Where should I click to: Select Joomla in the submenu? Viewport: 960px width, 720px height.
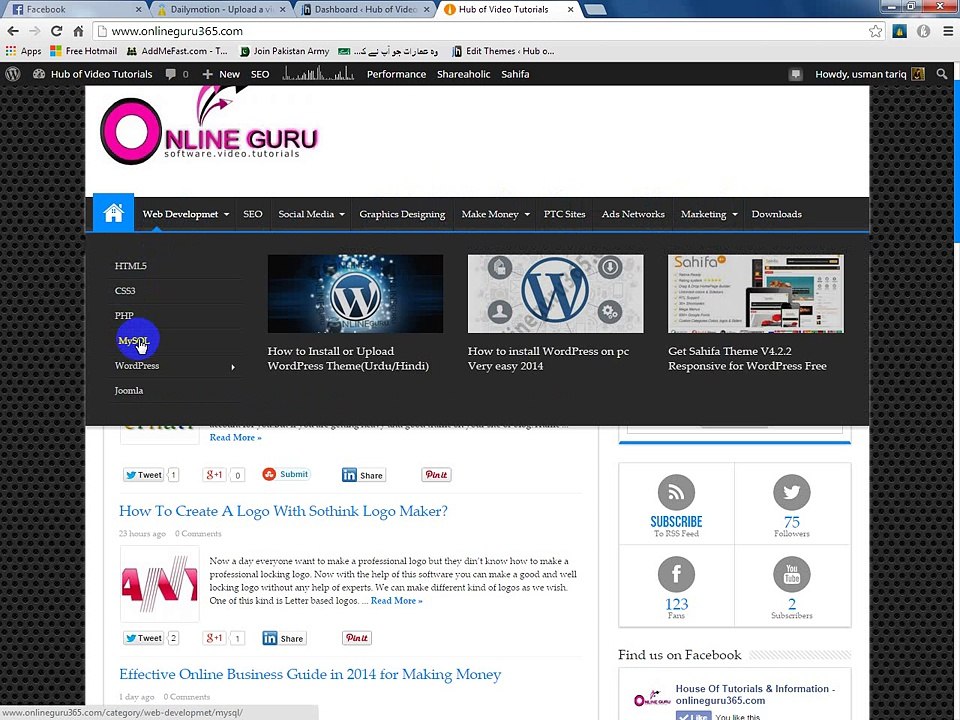click(x=129, y=391)
